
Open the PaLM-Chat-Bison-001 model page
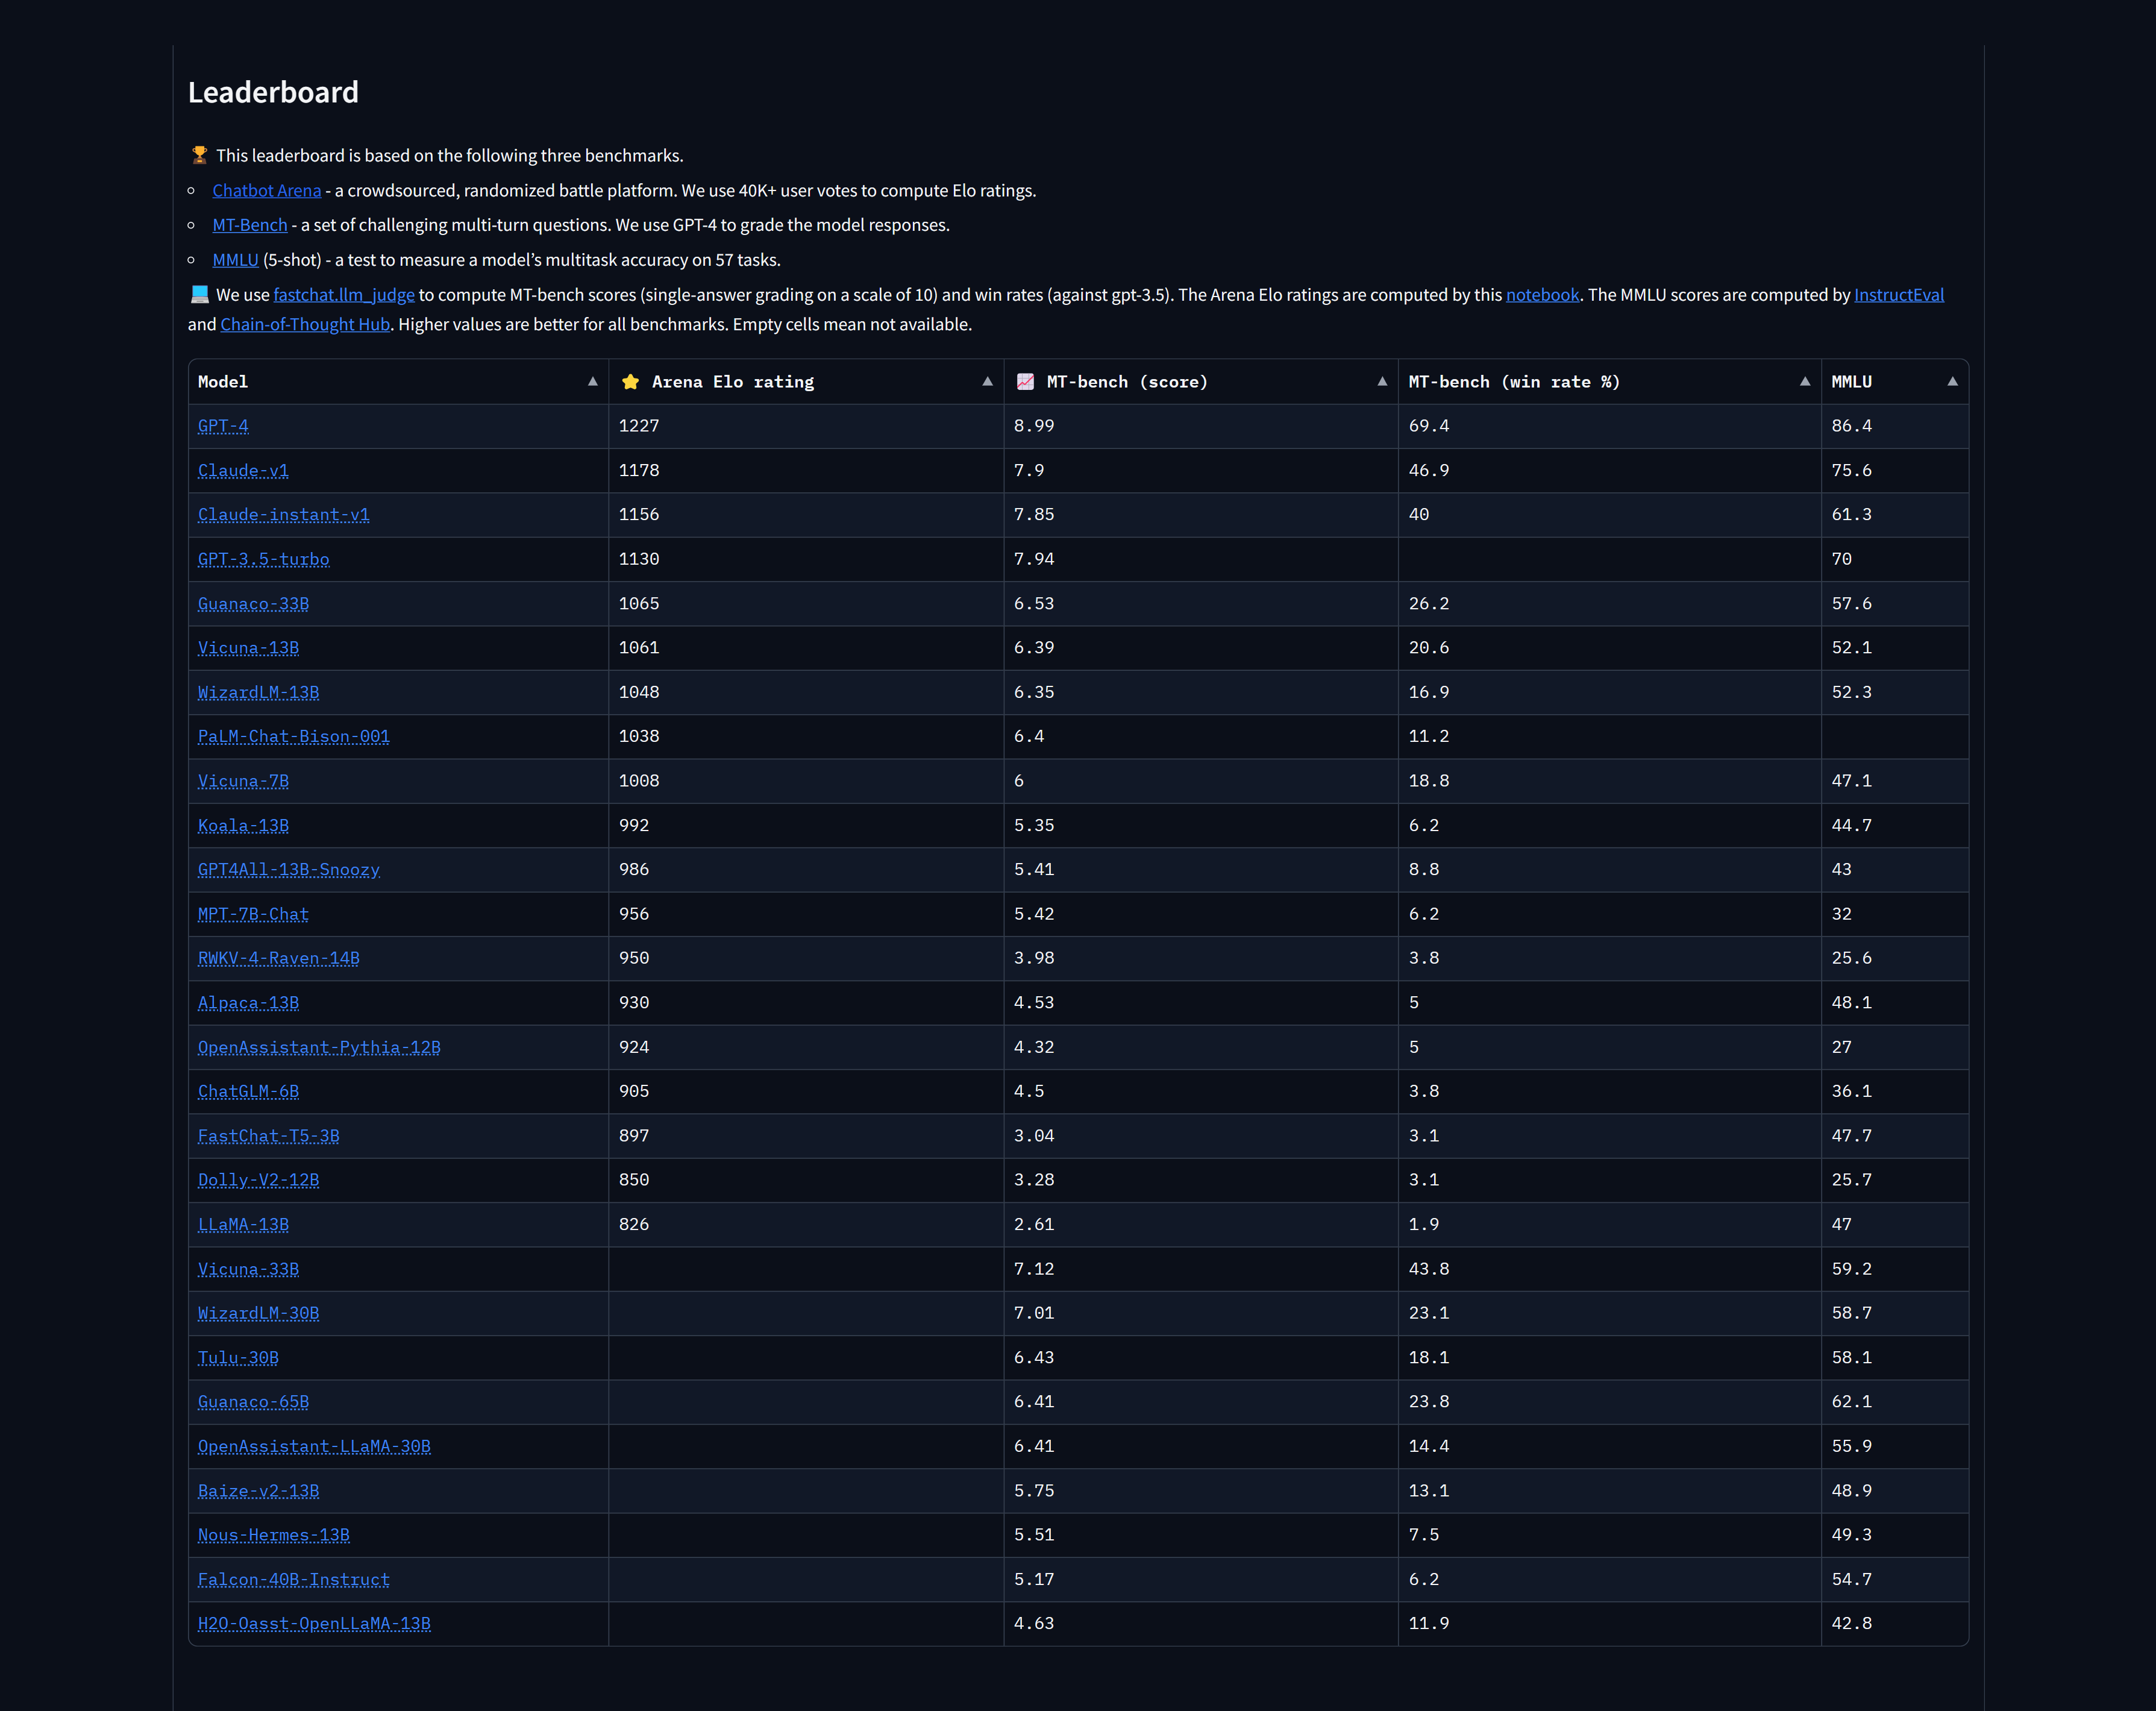tap(293, 737)
